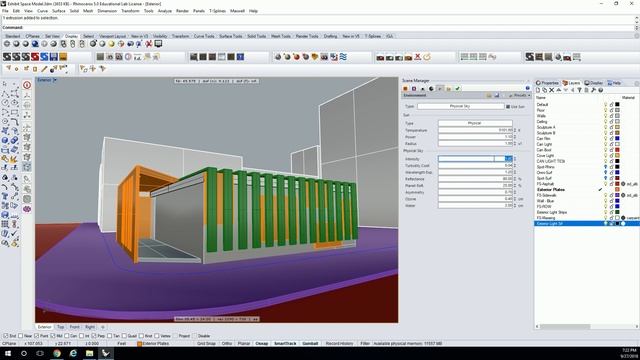
Task: Open the Internet Explorer taskbar icon
Action: coord(73,353)
